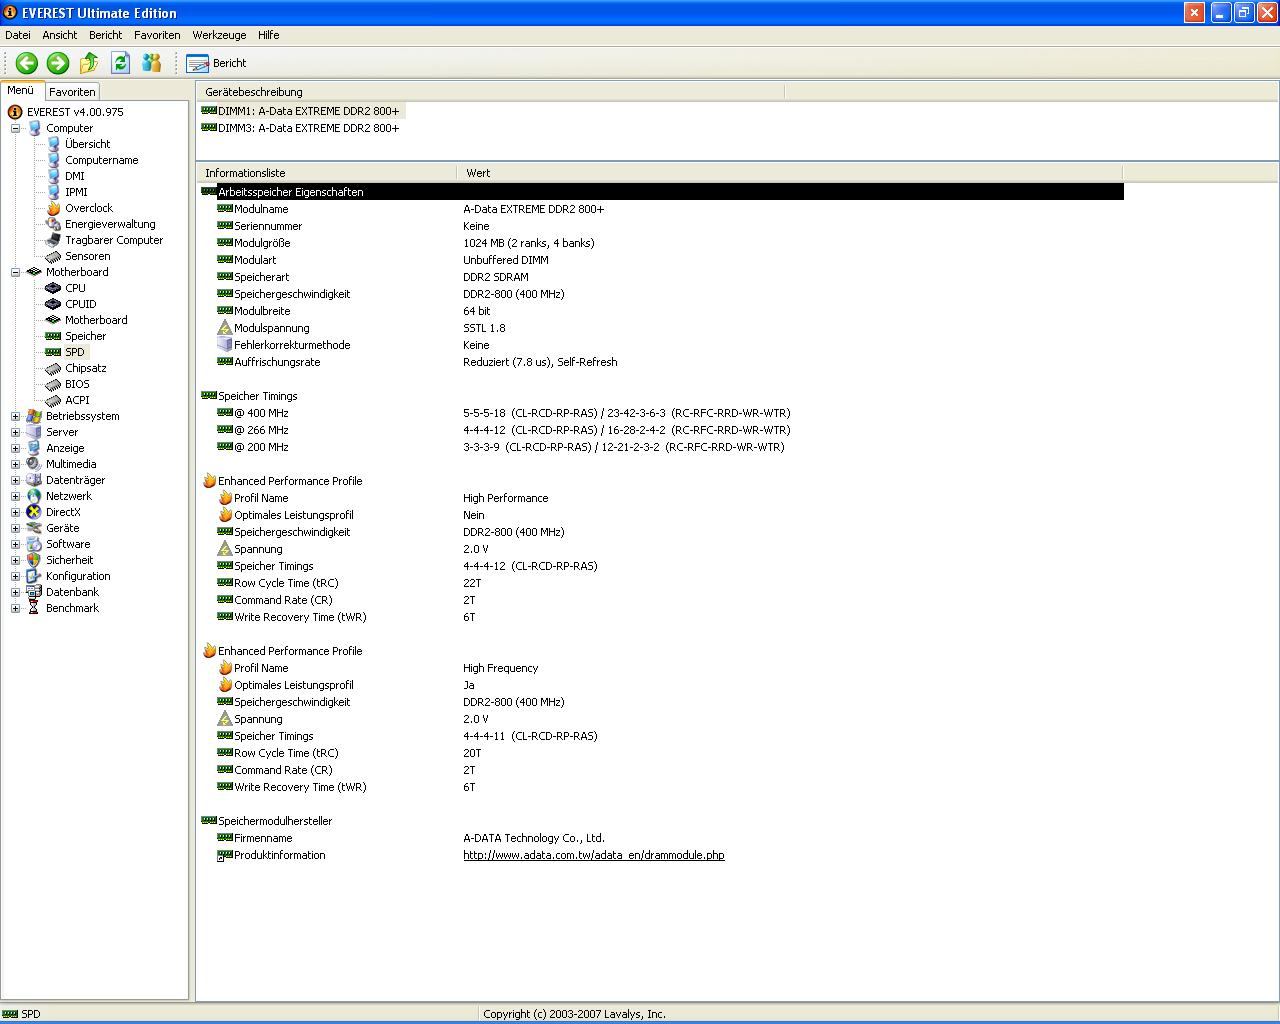Viewport: 1280px width, 1024px height.
Task: Switch to the Favoriten tab
Action: pos(72,91)
